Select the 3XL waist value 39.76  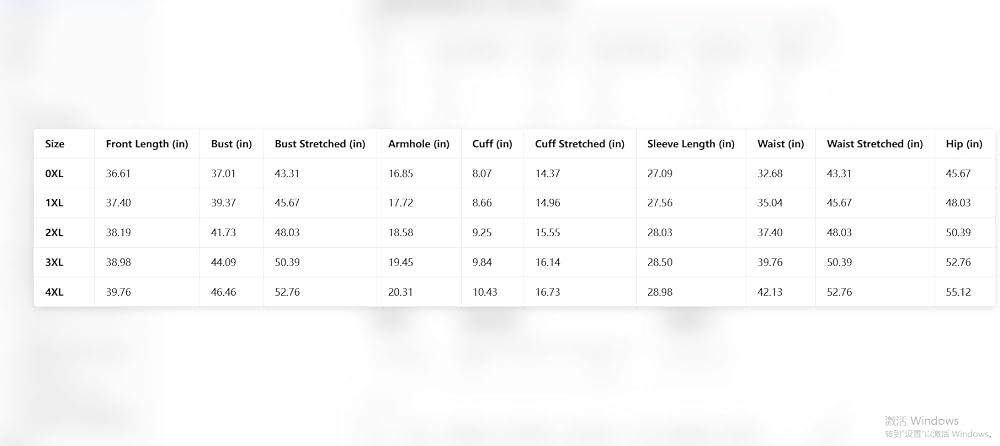[770, 262]
